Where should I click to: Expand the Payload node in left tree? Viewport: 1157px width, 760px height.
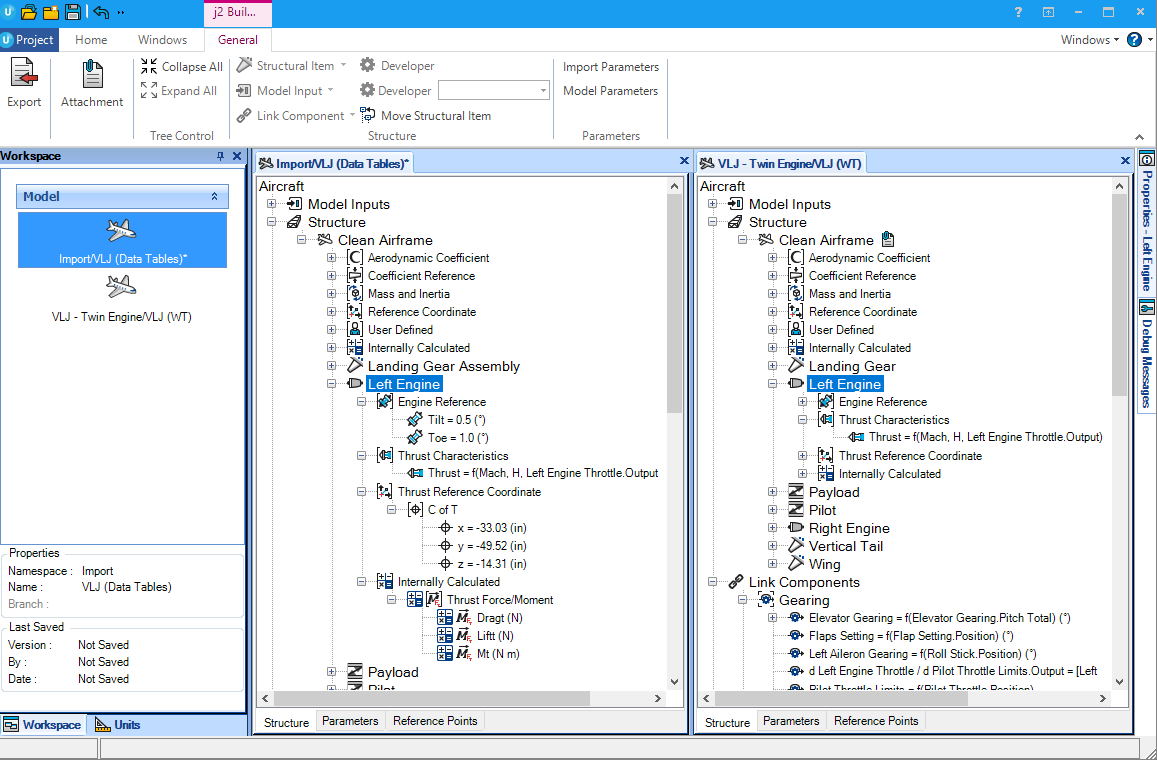coord(331,672)
